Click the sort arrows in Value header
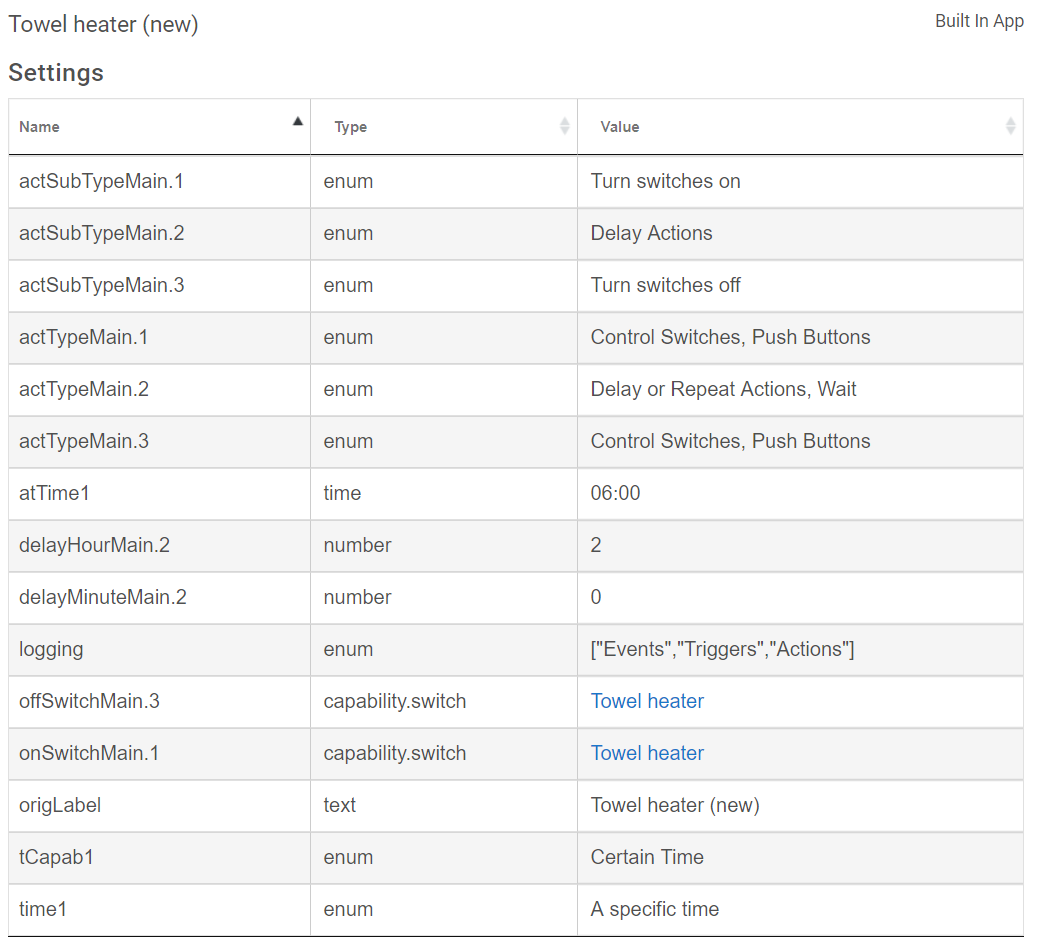The height and width of the screenshot is (949, 1038). 1010,126
